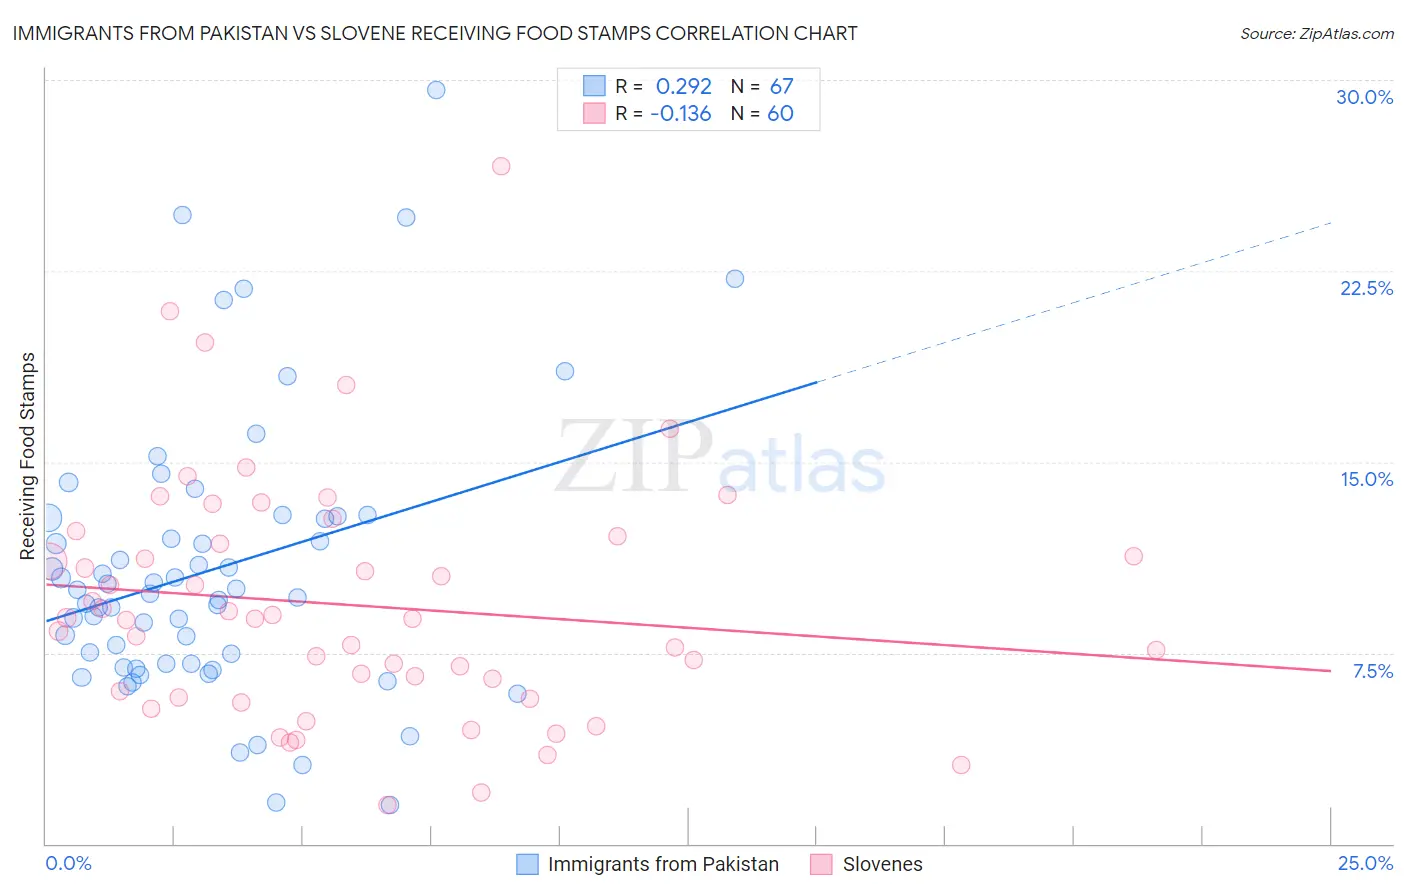This screenshot has width=1406, height=892.
Task: Click the N = 67 value in legend
Action: pos(762,86)
